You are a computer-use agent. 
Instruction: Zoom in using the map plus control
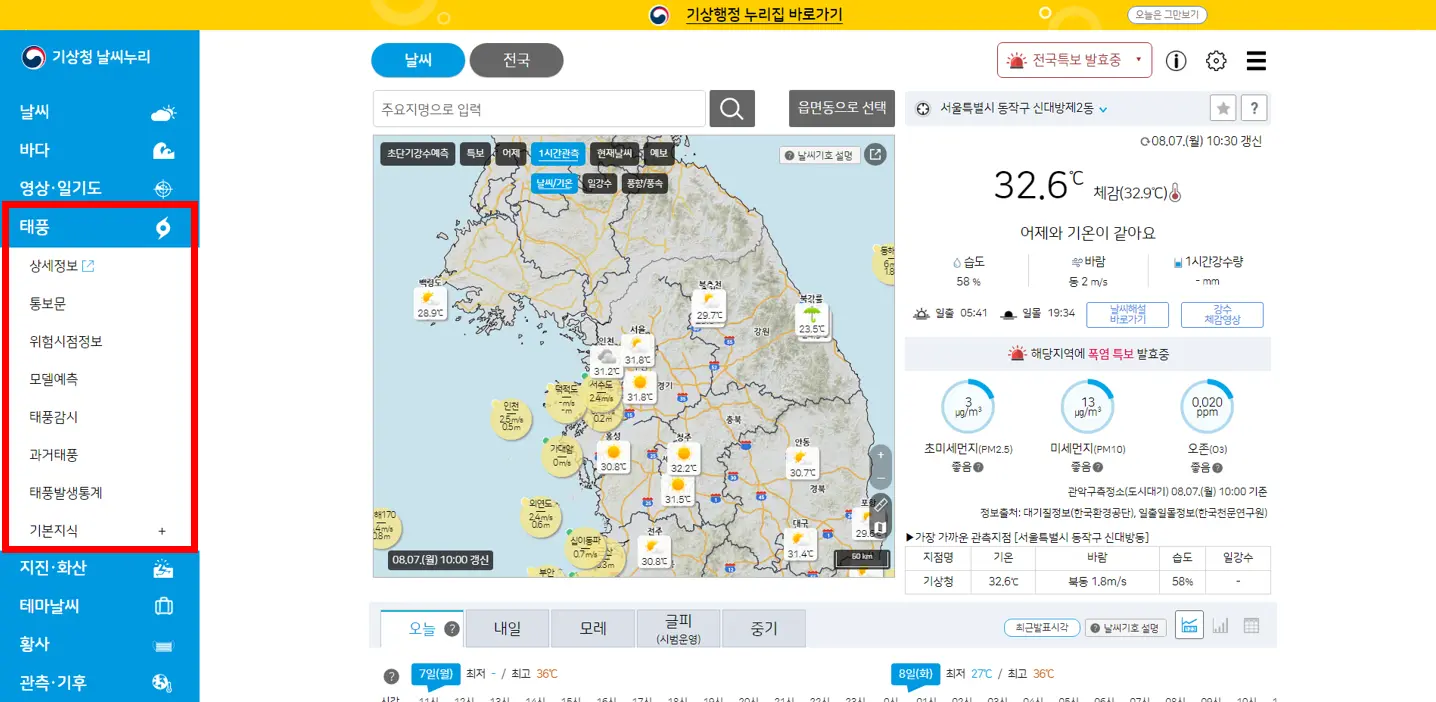point(879,456)
